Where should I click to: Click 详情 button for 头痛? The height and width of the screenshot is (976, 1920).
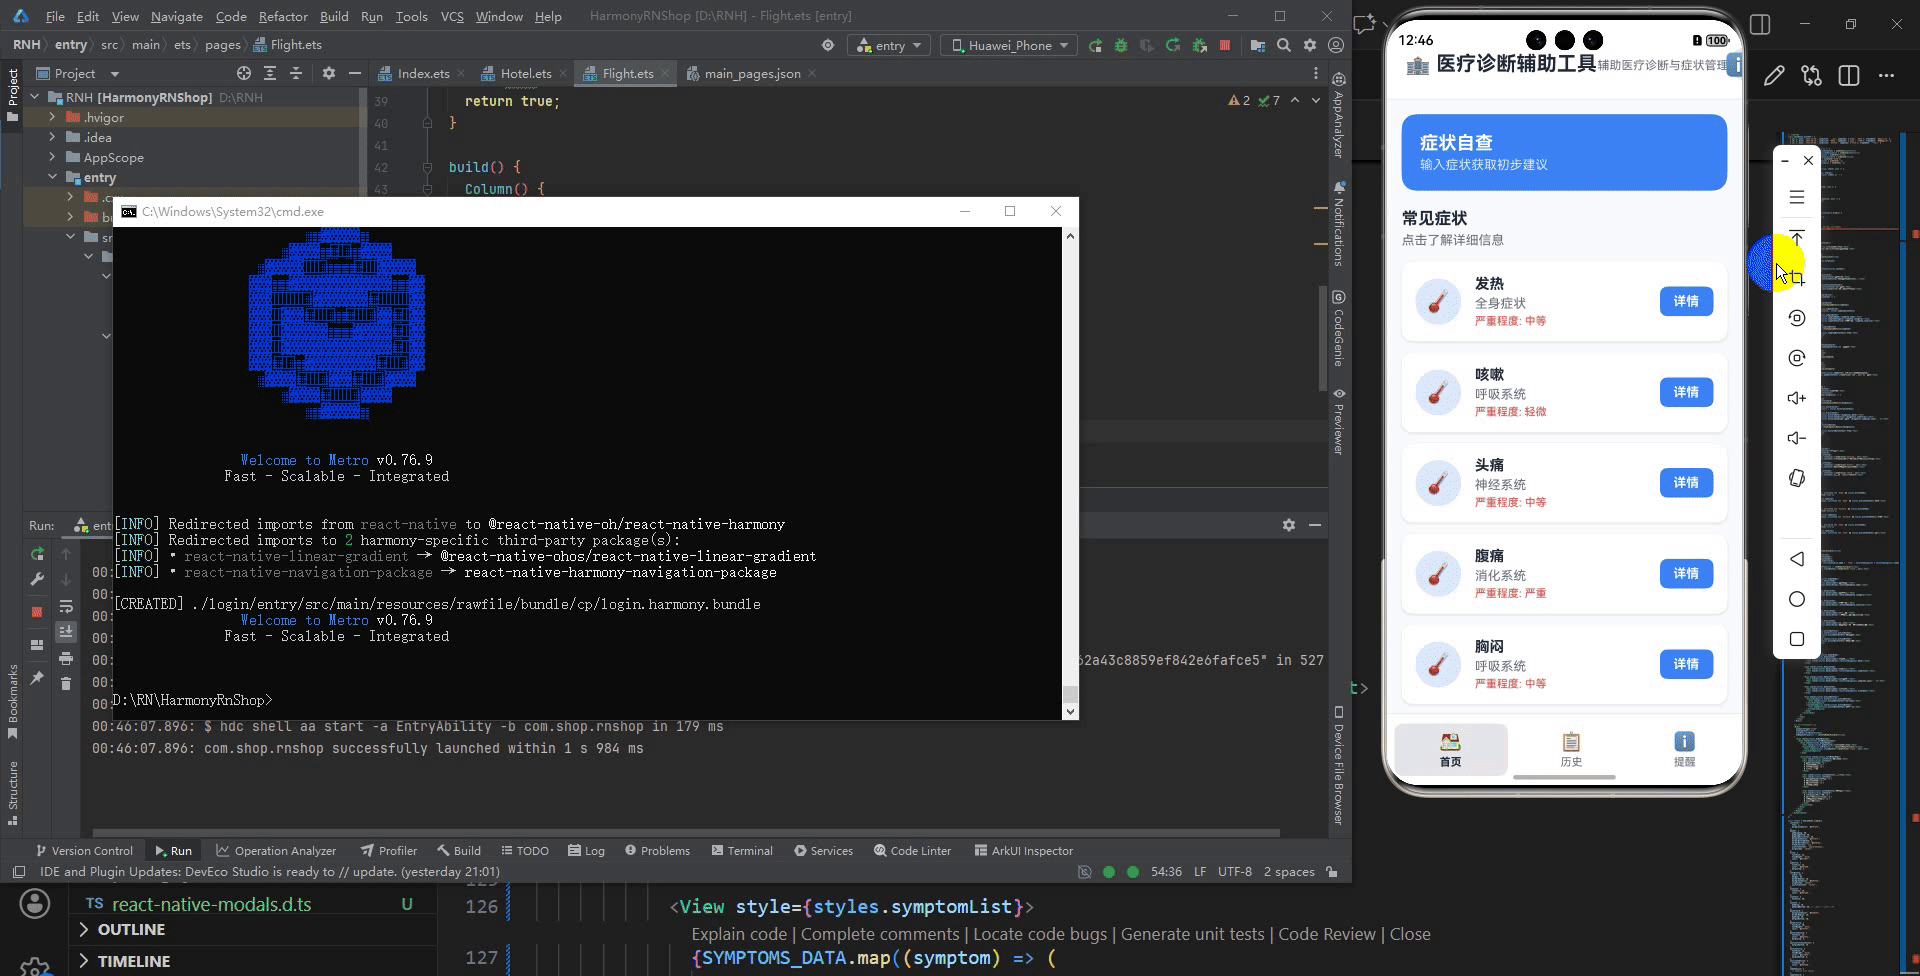coord(1686,483)
